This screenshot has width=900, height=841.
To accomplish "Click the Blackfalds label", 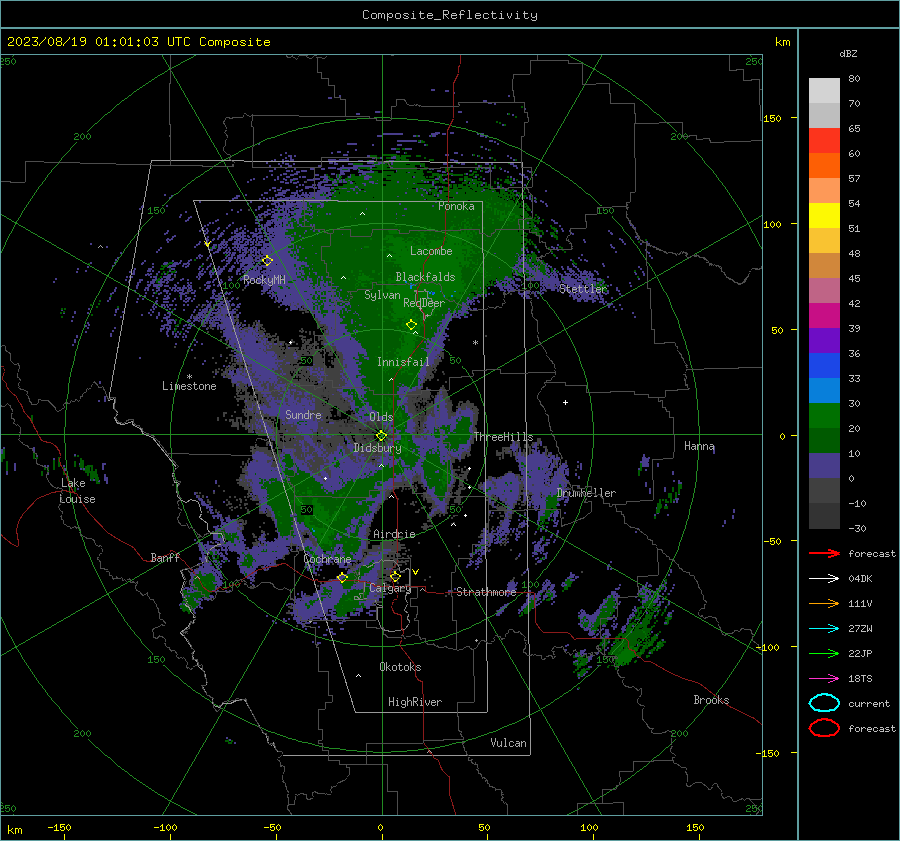I will pos(425,277).
